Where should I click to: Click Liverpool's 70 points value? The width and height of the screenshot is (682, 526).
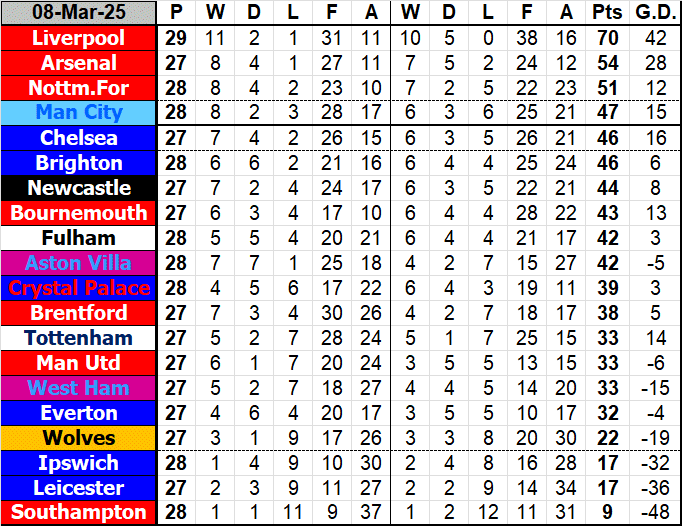pyautogui.click(x=606, y=38)
